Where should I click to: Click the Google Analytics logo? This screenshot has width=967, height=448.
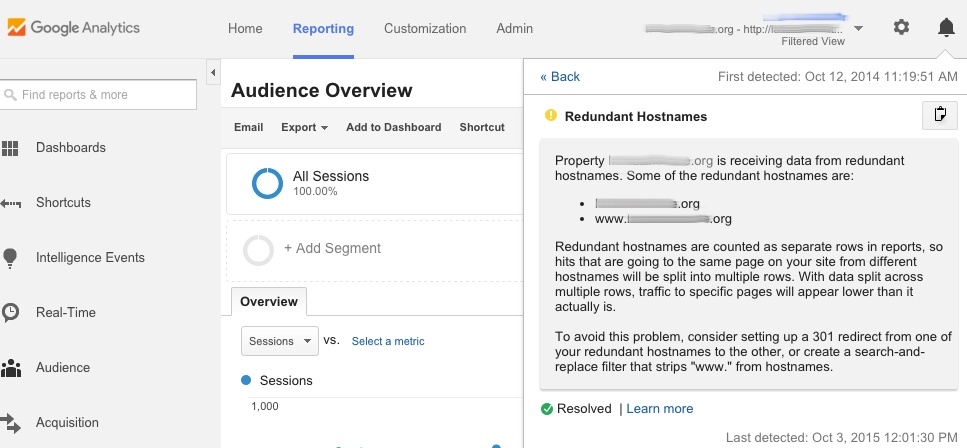click(x=73, y=28)
